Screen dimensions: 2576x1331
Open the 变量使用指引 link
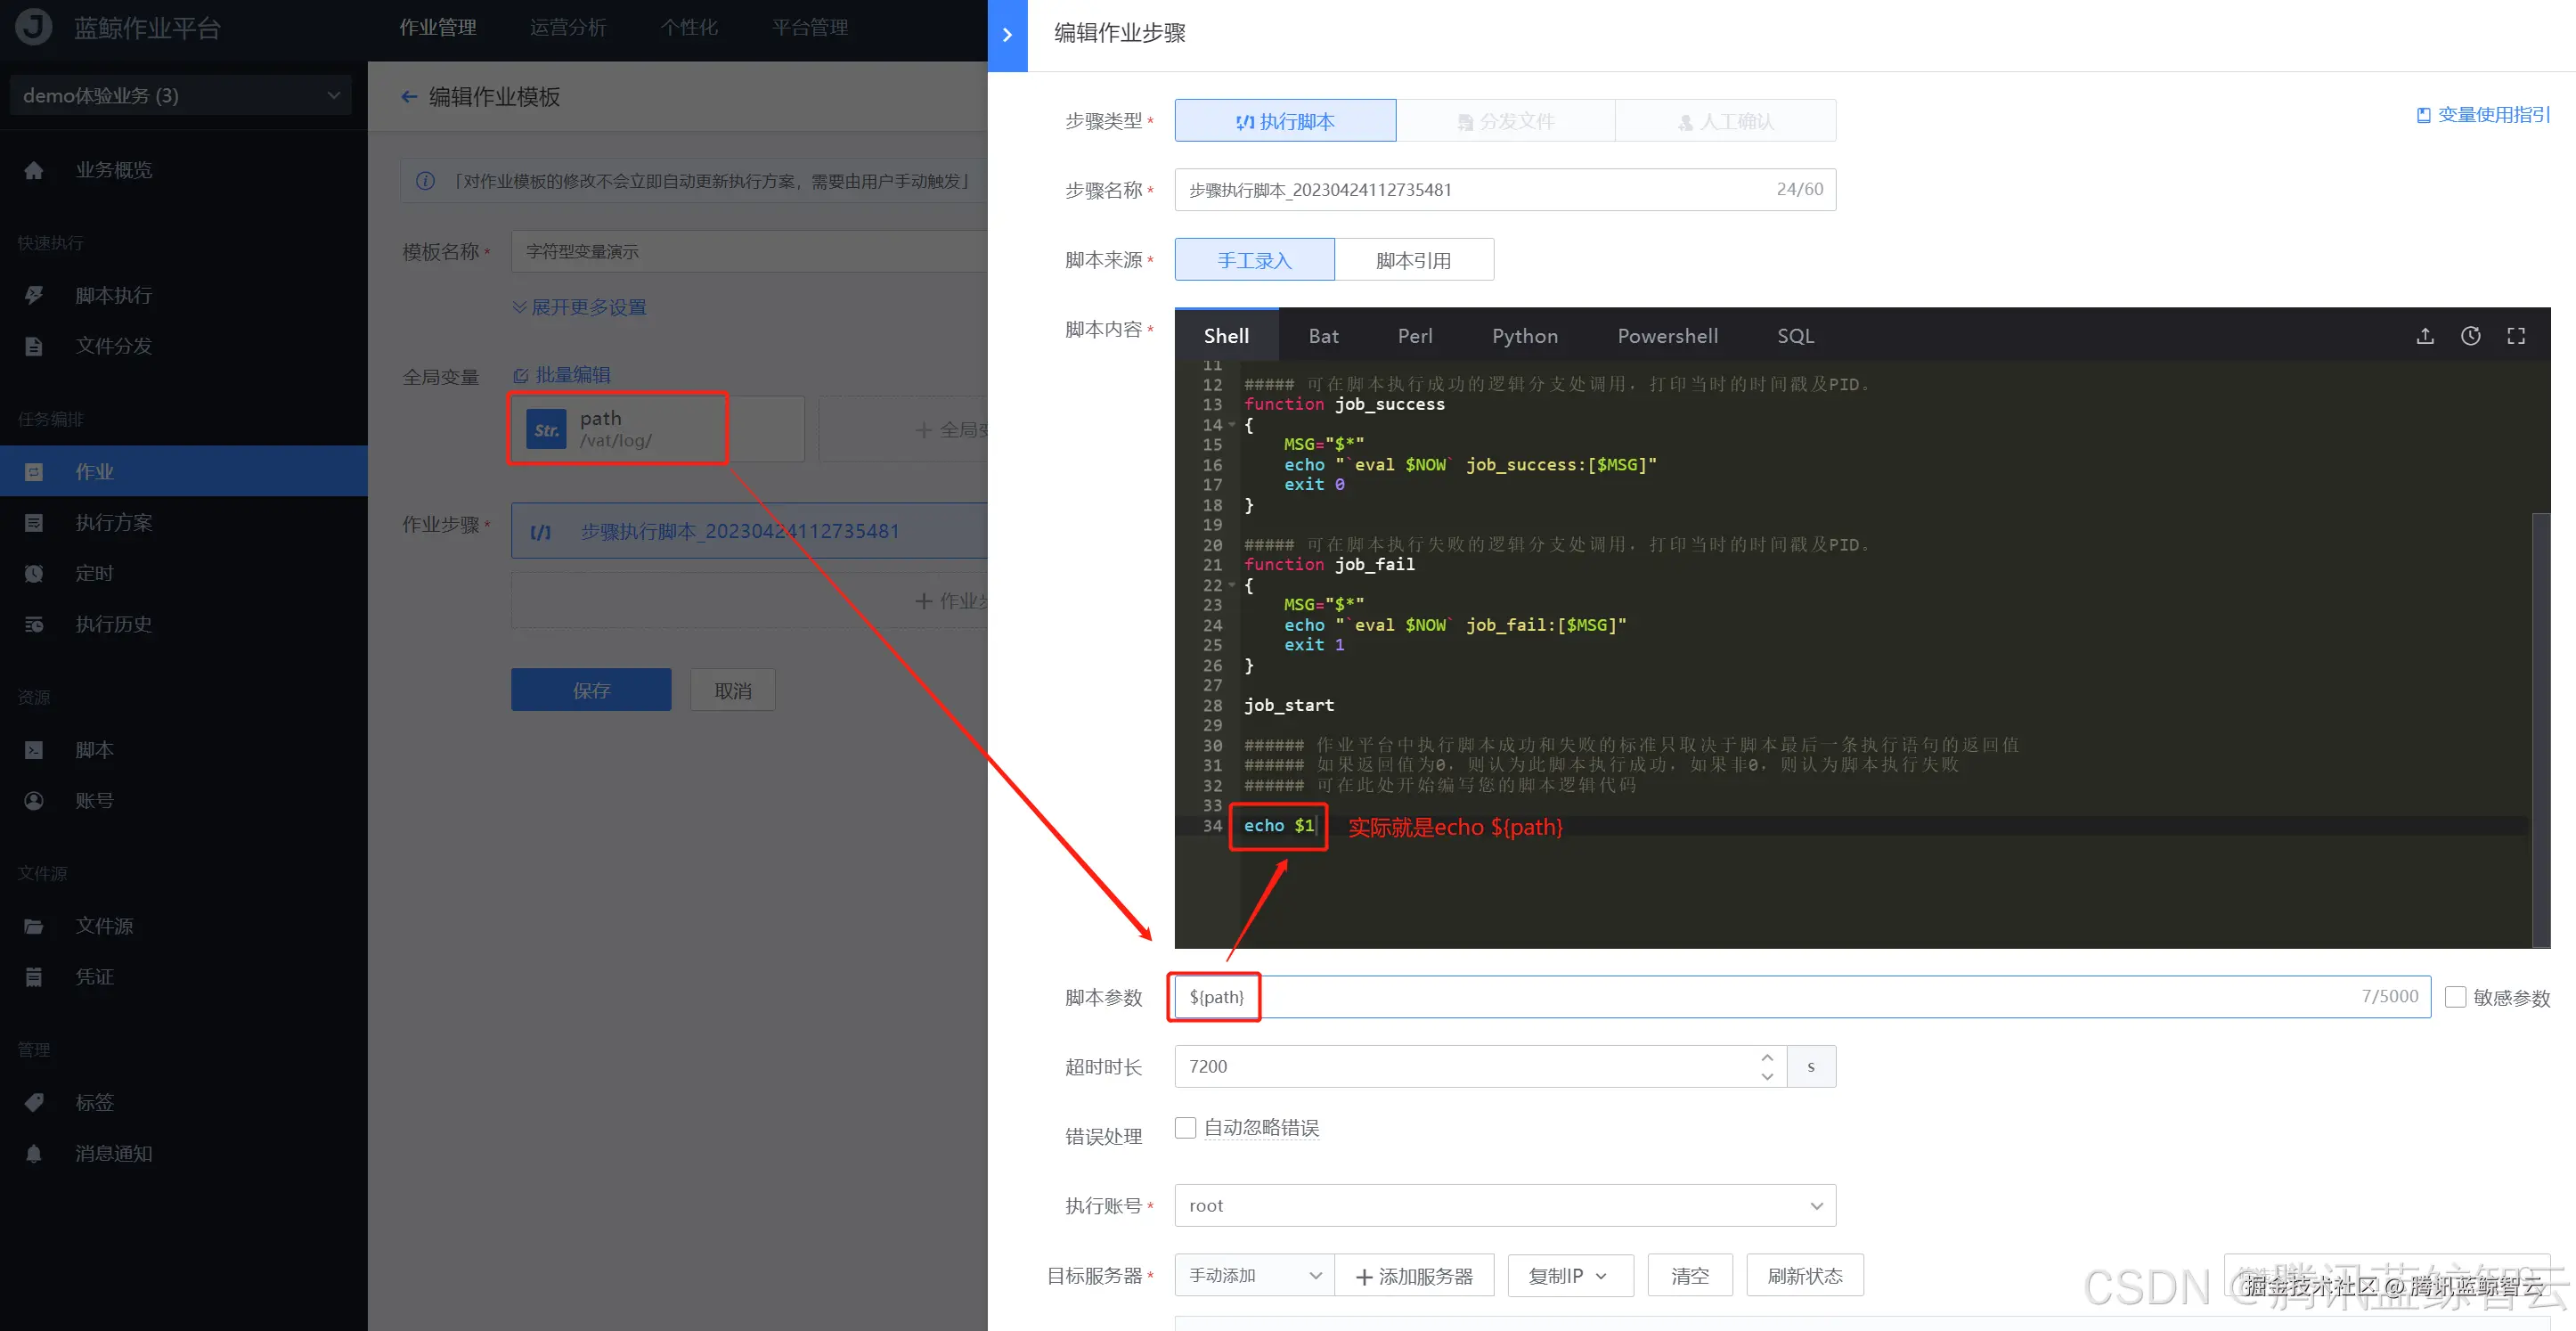(x=2483, y=115)
